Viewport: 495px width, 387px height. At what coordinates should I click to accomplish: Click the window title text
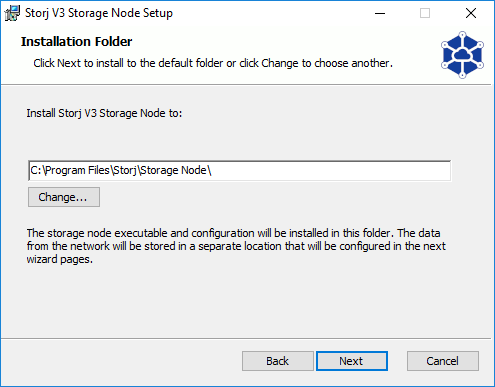point(99,13)
